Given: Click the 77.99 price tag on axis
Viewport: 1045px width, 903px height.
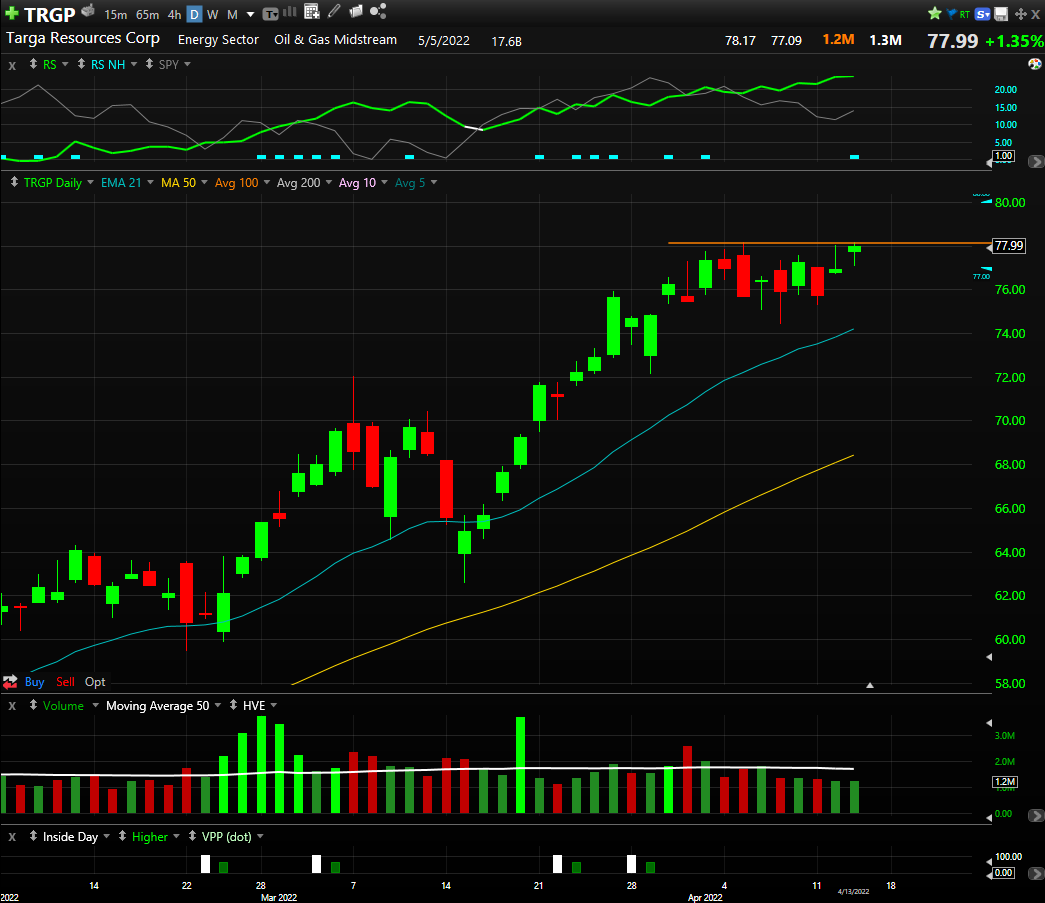Looking at the screenshot, I should point(1008,246).
